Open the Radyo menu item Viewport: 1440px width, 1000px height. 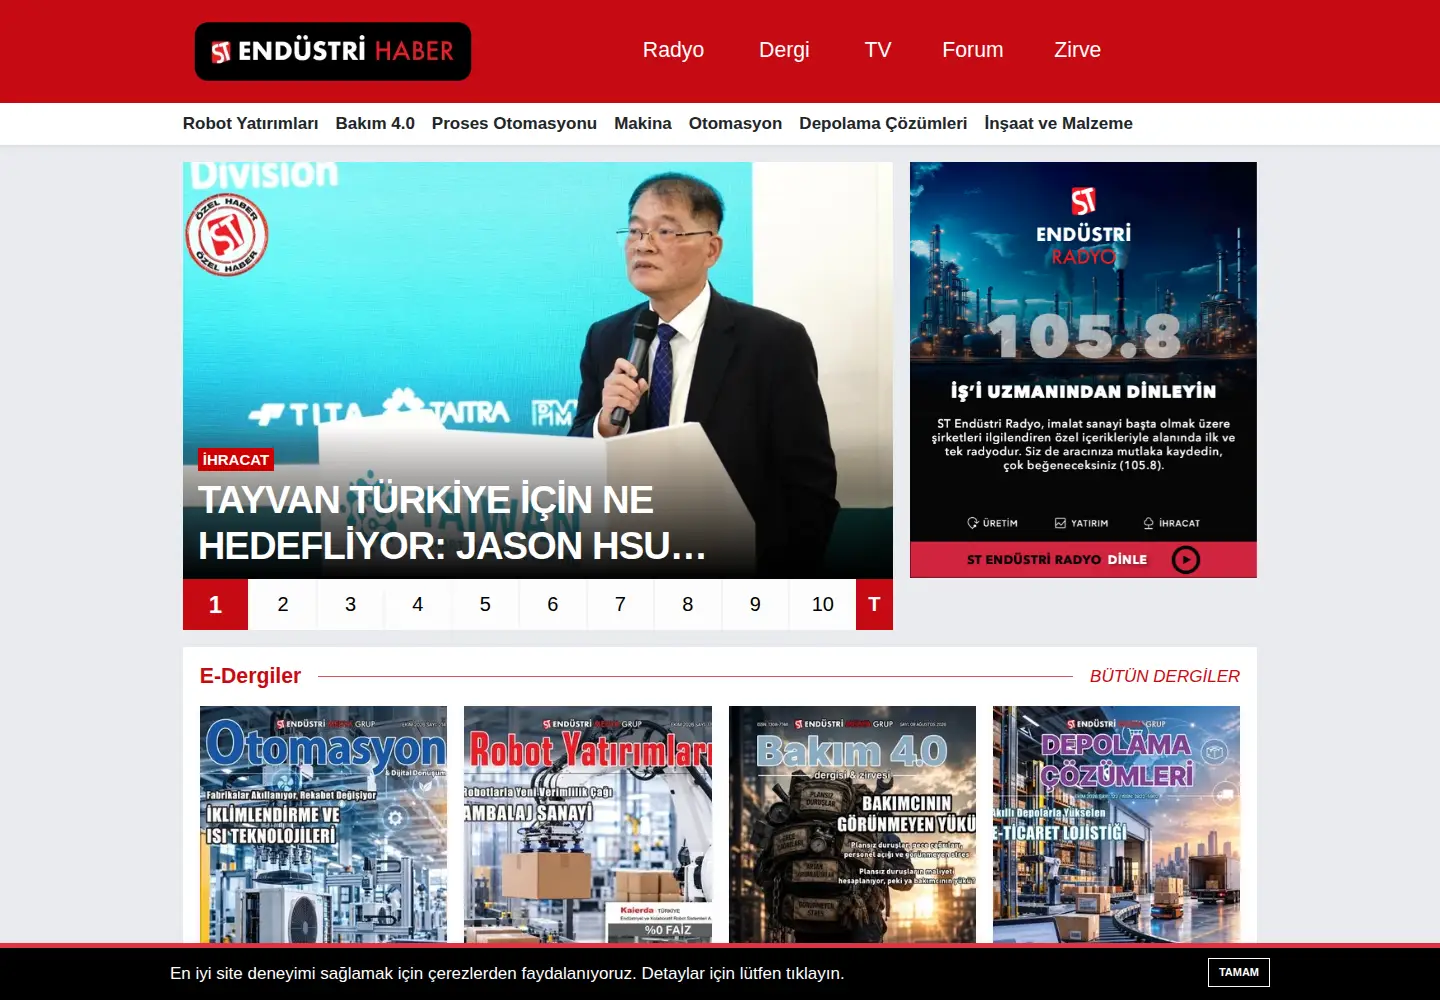point(673,50)
